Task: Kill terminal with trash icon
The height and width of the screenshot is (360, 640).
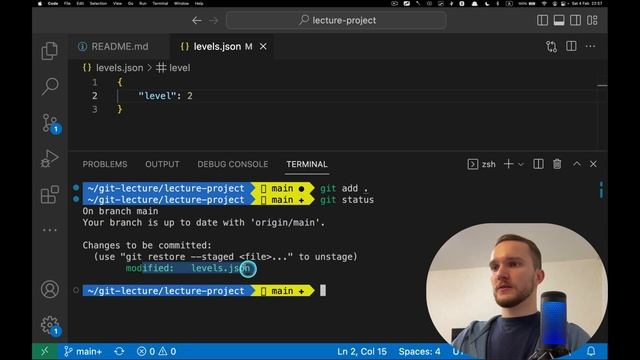Action: 557,164
